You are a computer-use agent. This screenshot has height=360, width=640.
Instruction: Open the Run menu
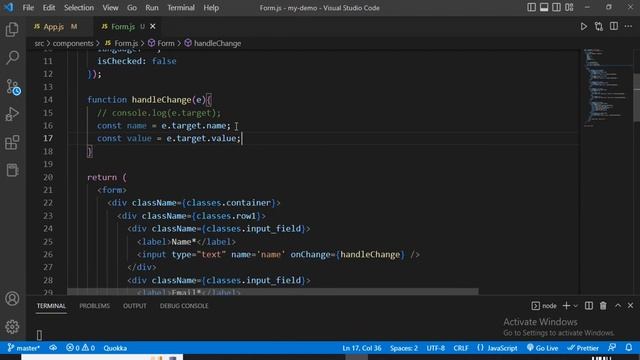pos(152,8)
